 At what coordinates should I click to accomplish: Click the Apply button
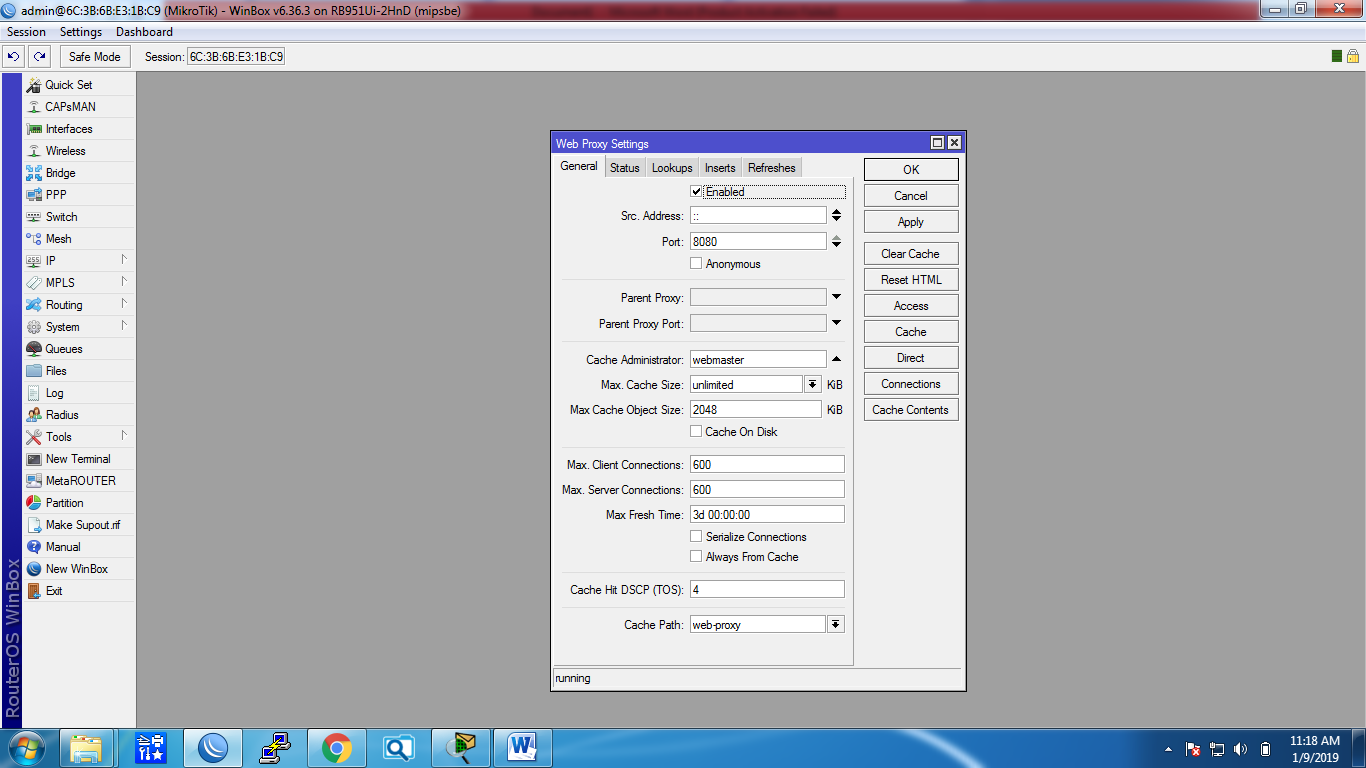click(911, 222)
